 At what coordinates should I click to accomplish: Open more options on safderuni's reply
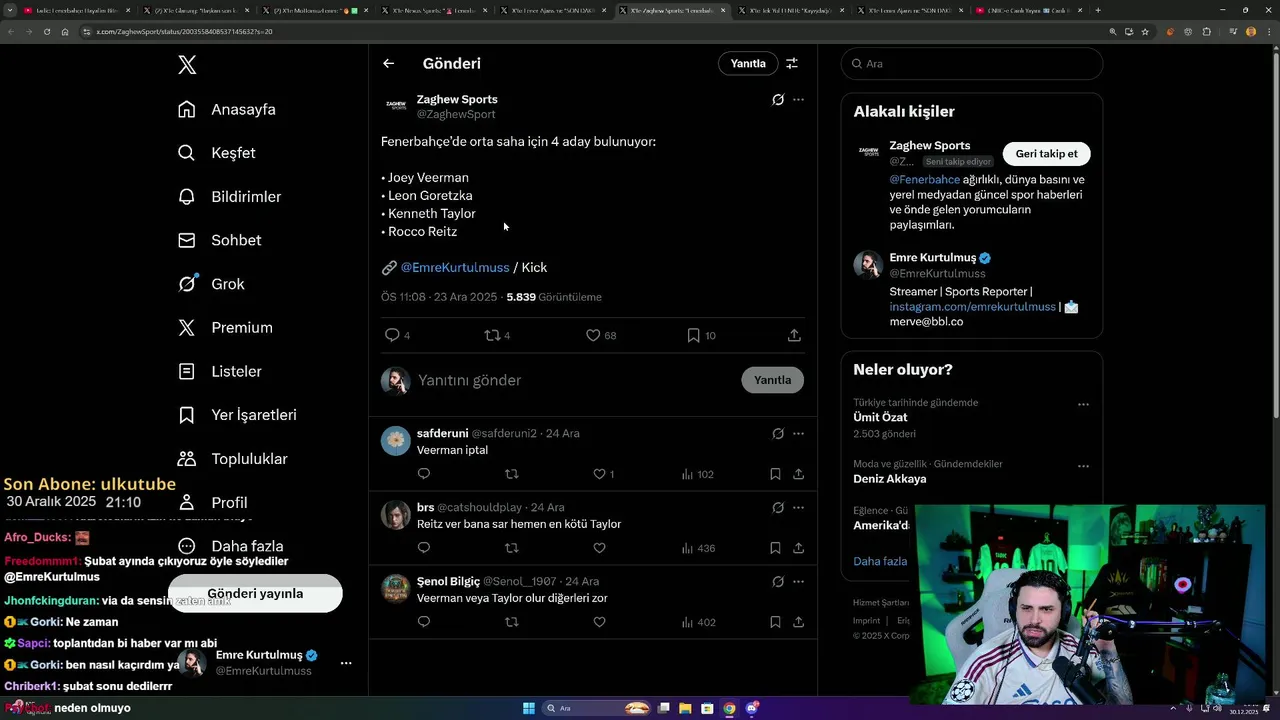tap(798, 433)
